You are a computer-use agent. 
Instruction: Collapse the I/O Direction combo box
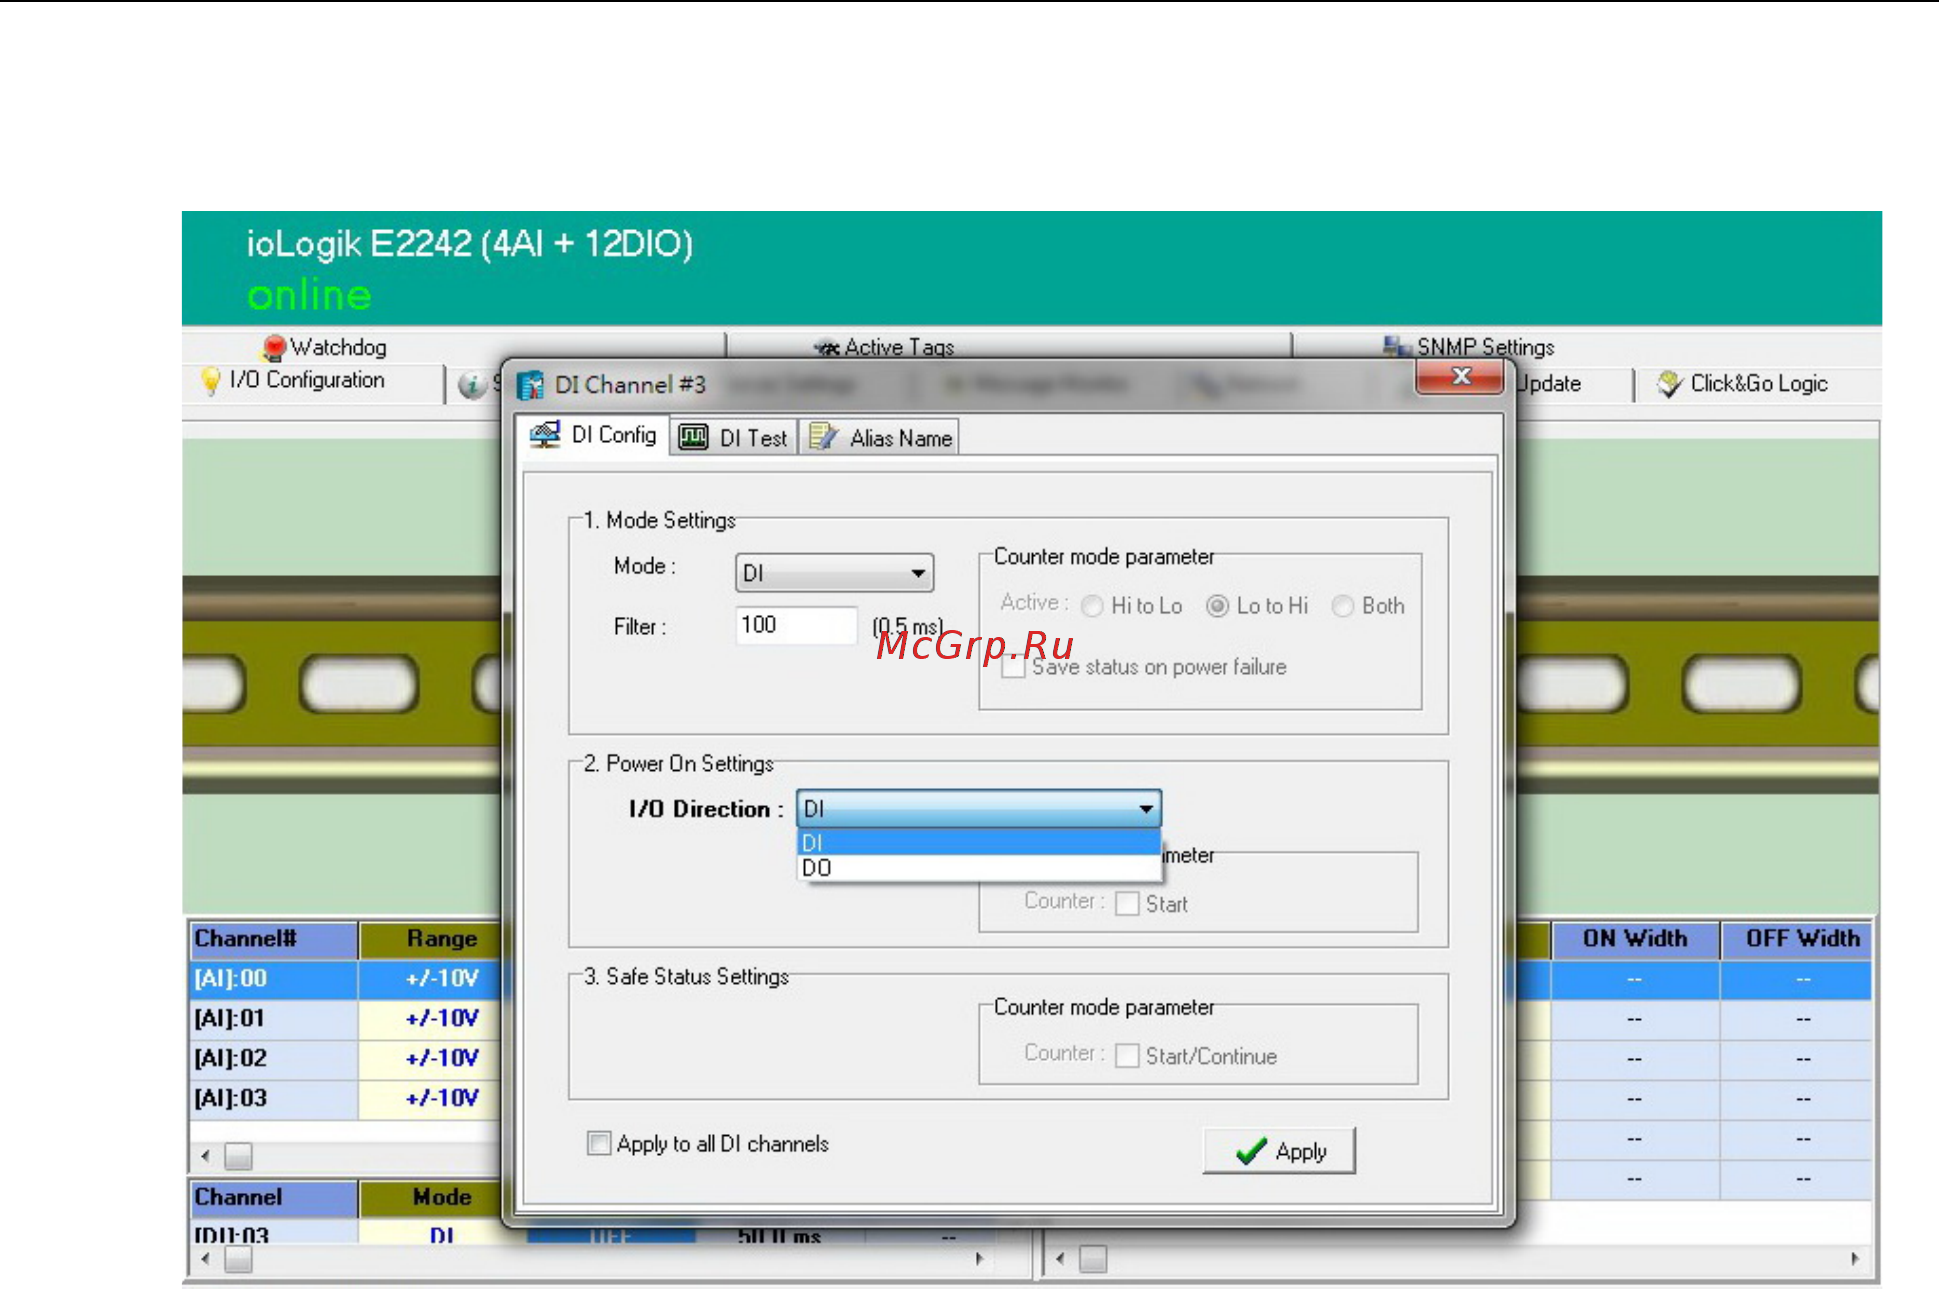point(1146,808)
